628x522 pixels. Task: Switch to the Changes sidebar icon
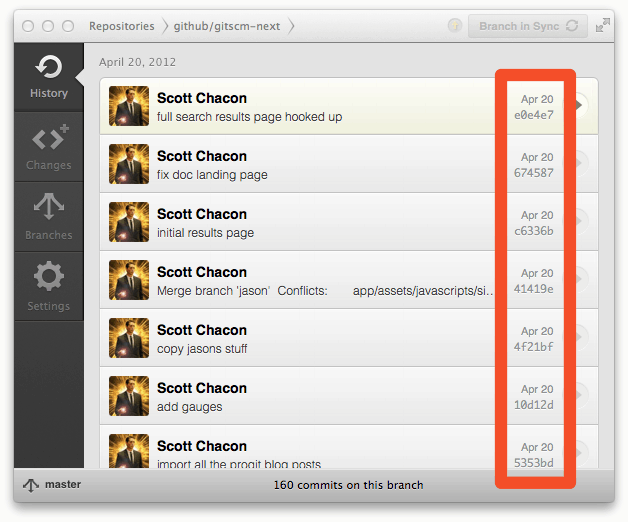pos(49,147)
